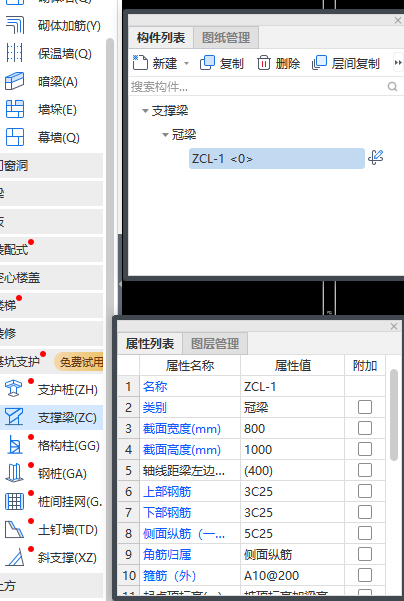Switch to the 构件列表 tab

tap(161, 38)
